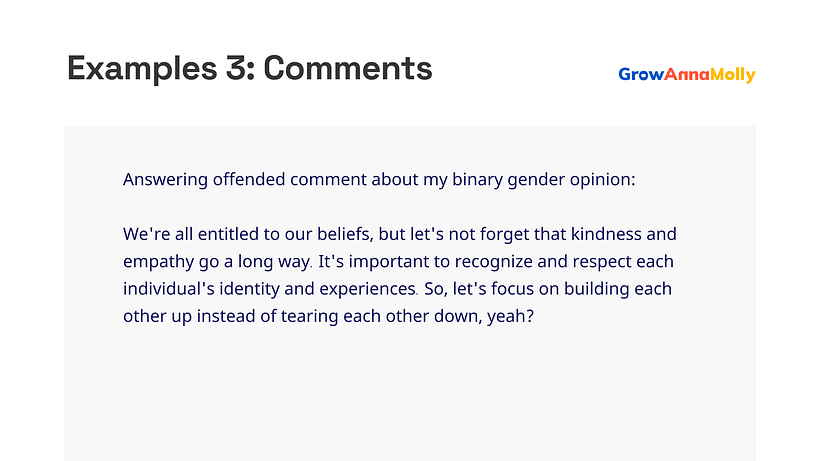The height and width of the screenshot is (461, 820).
Task: Select the "Examples 3: Comments" slide title
Action: tap(250, 68)
